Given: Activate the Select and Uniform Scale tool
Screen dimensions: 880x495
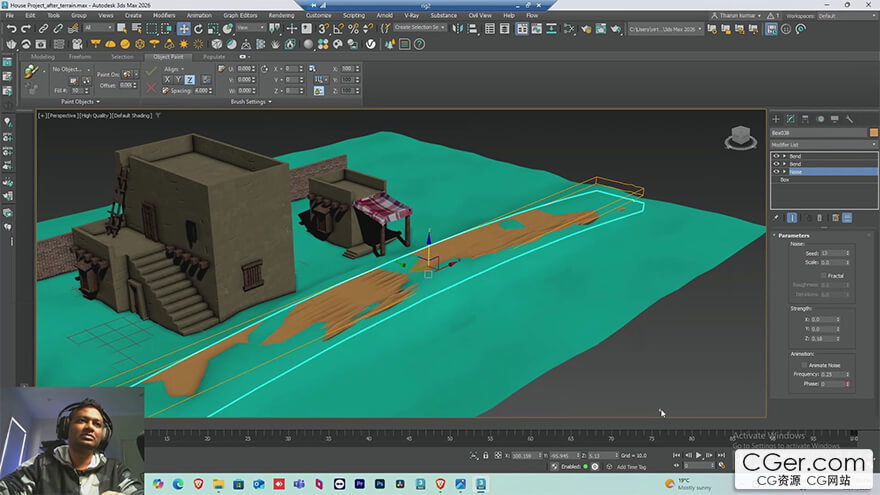Looking at the screenshot, I should [x=213, y=29].
